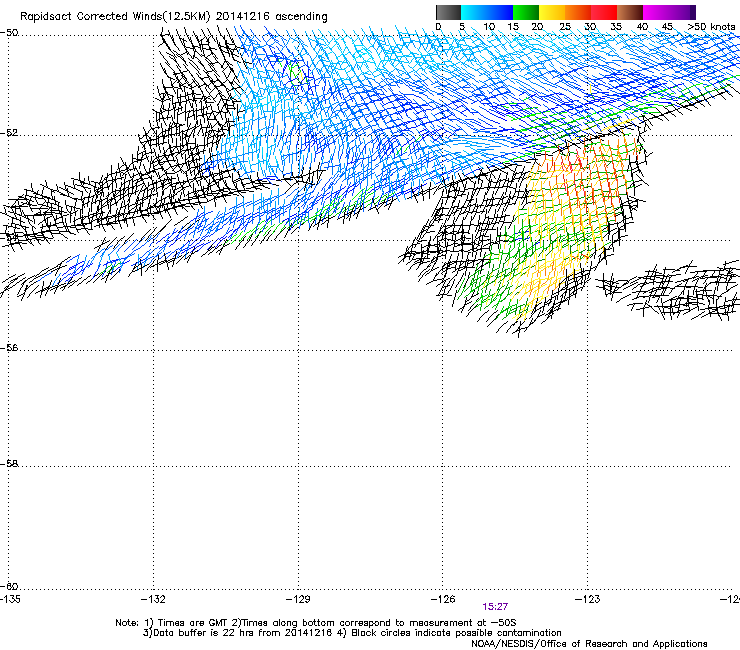740x650 pixels.
Task: Click legend tick label '40'
Action: coord(642,27)
